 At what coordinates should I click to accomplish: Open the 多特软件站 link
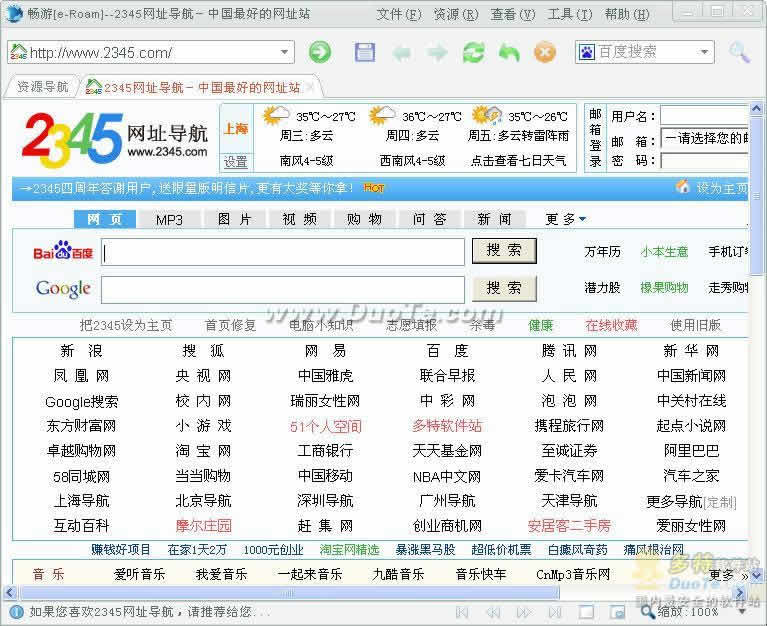pos(447,425)
